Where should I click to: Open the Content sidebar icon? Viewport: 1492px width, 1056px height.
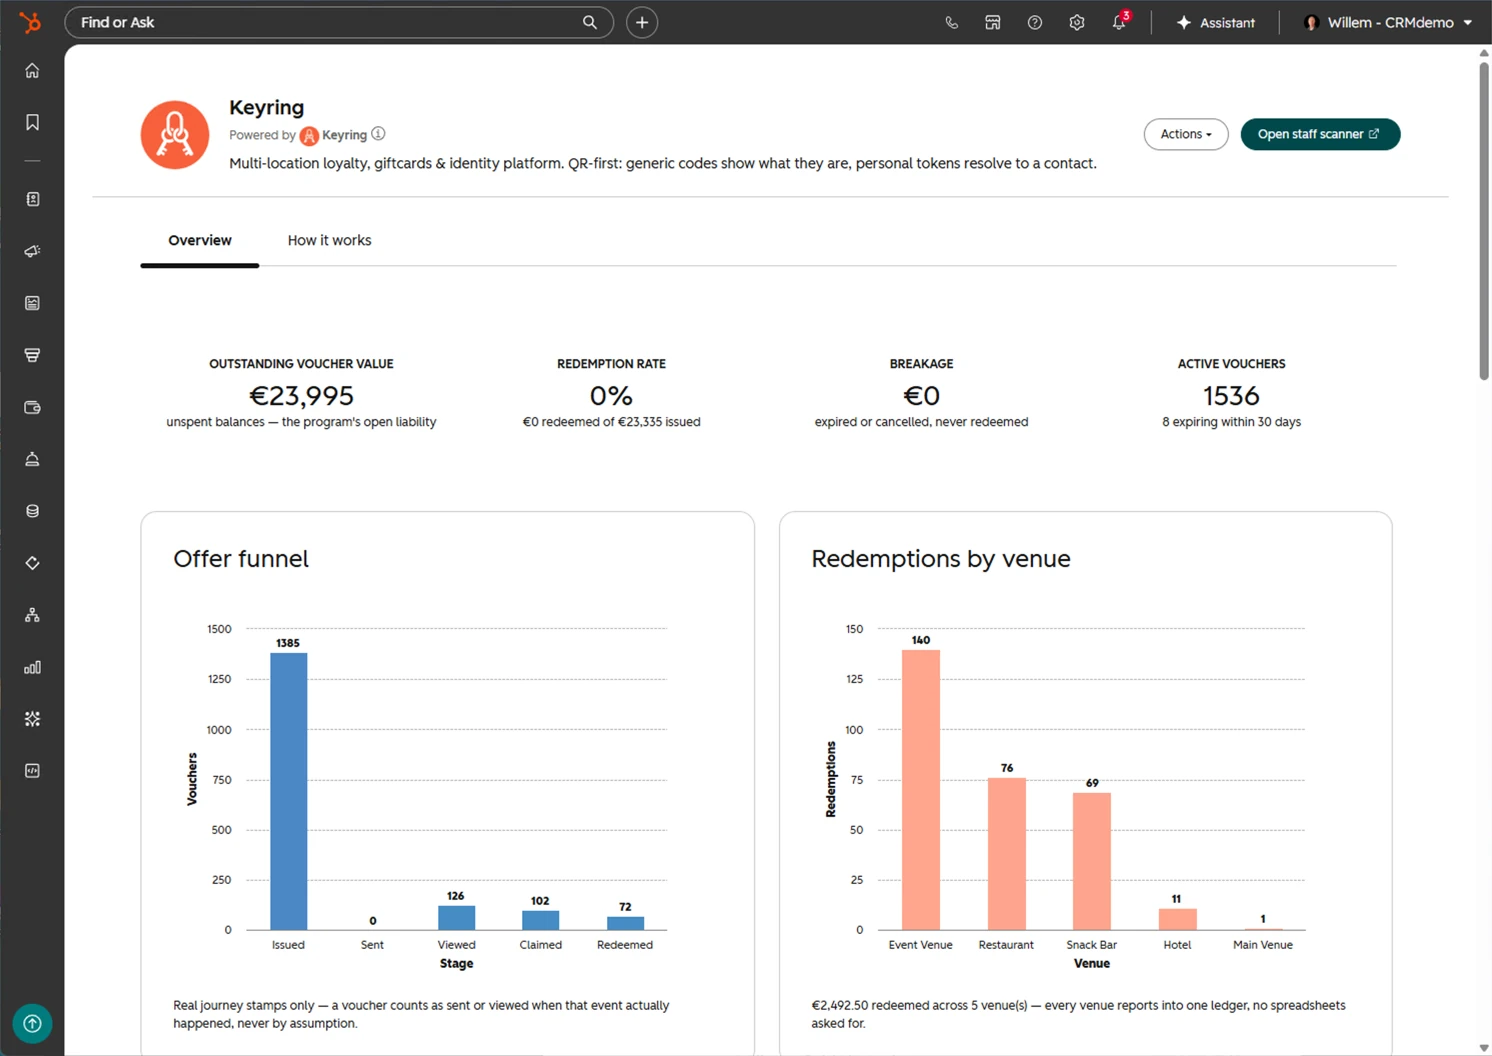[32, 303]
